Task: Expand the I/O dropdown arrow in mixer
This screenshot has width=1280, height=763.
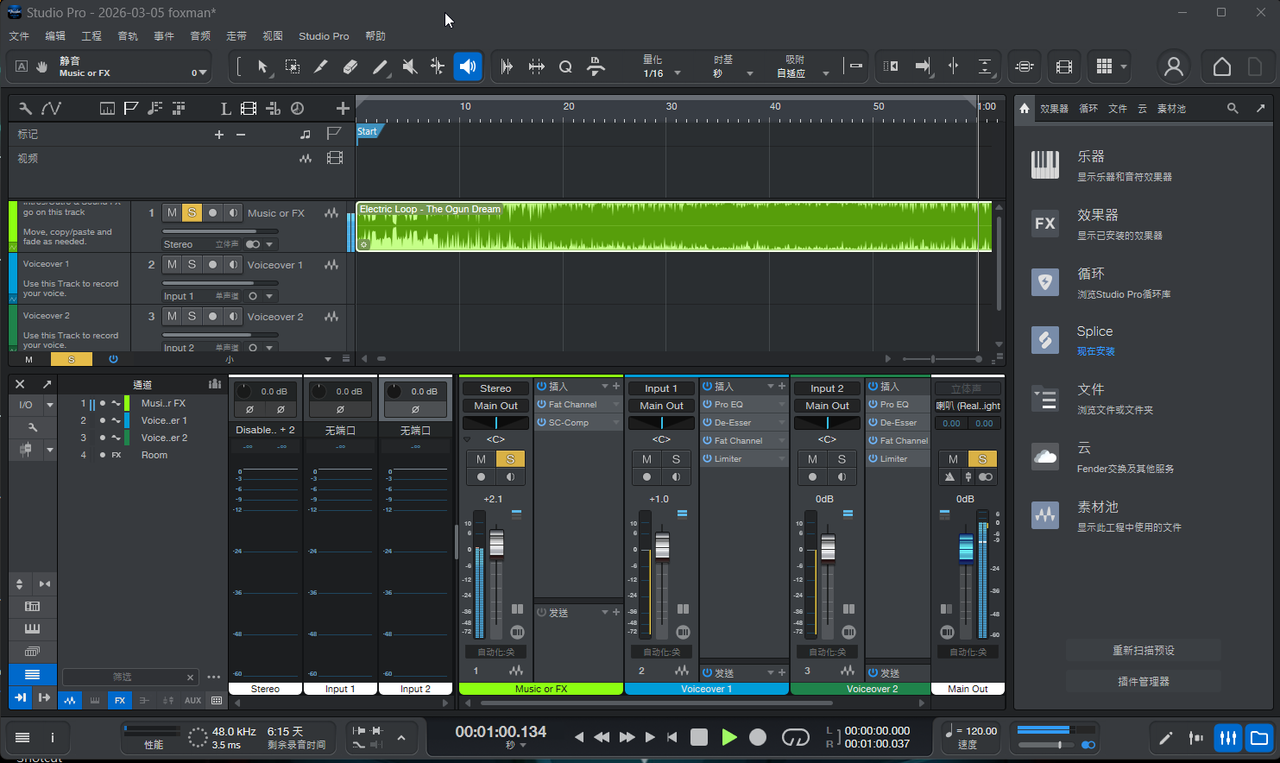Action: coord(49,405)
